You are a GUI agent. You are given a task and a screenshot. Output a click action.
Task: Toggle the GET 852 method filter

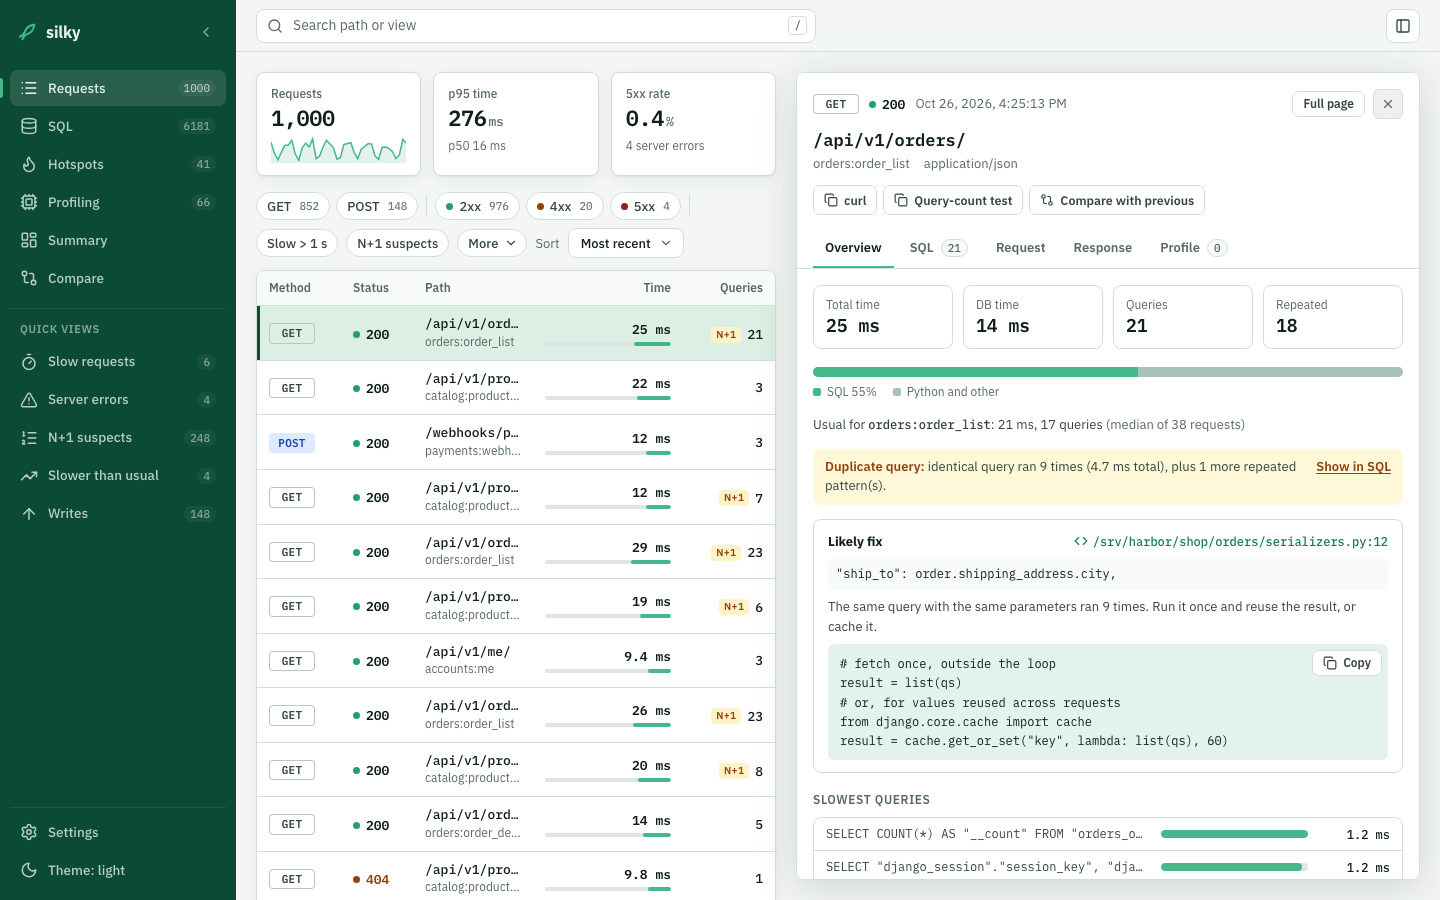(x=293, y=206)
